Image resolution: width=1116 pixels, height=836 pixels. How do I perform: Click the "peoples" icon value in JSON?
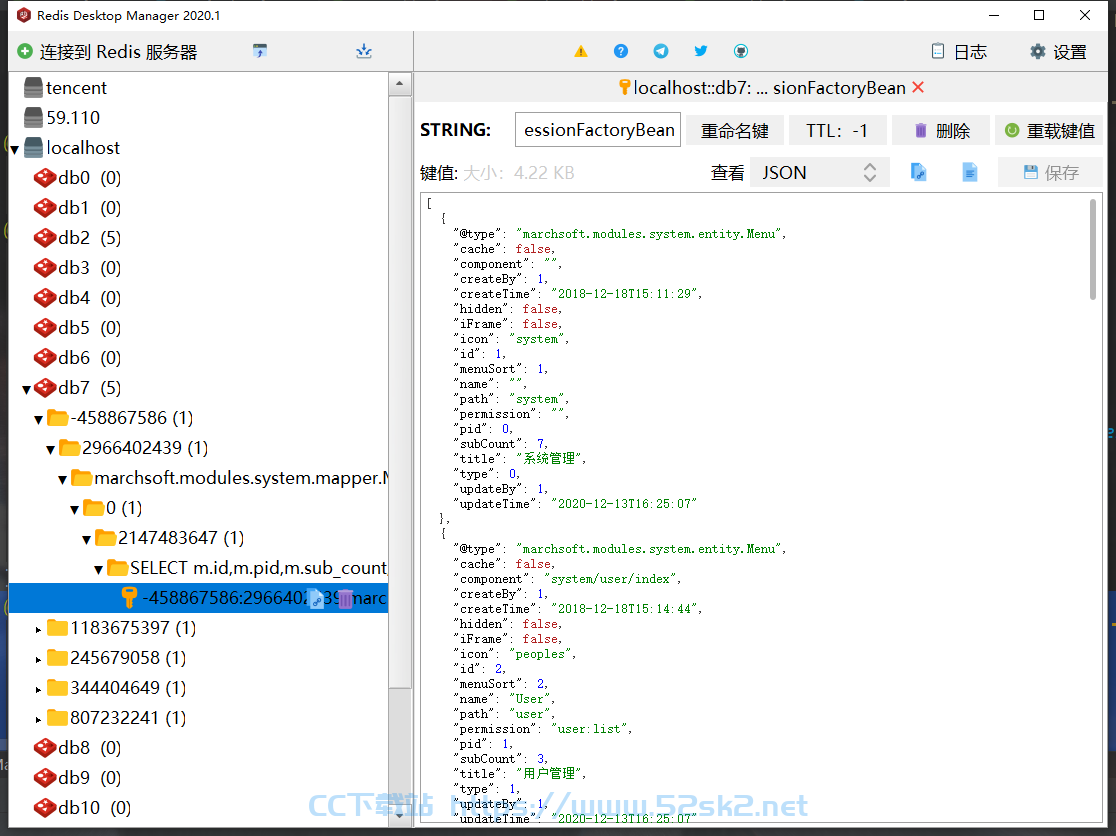539,655
